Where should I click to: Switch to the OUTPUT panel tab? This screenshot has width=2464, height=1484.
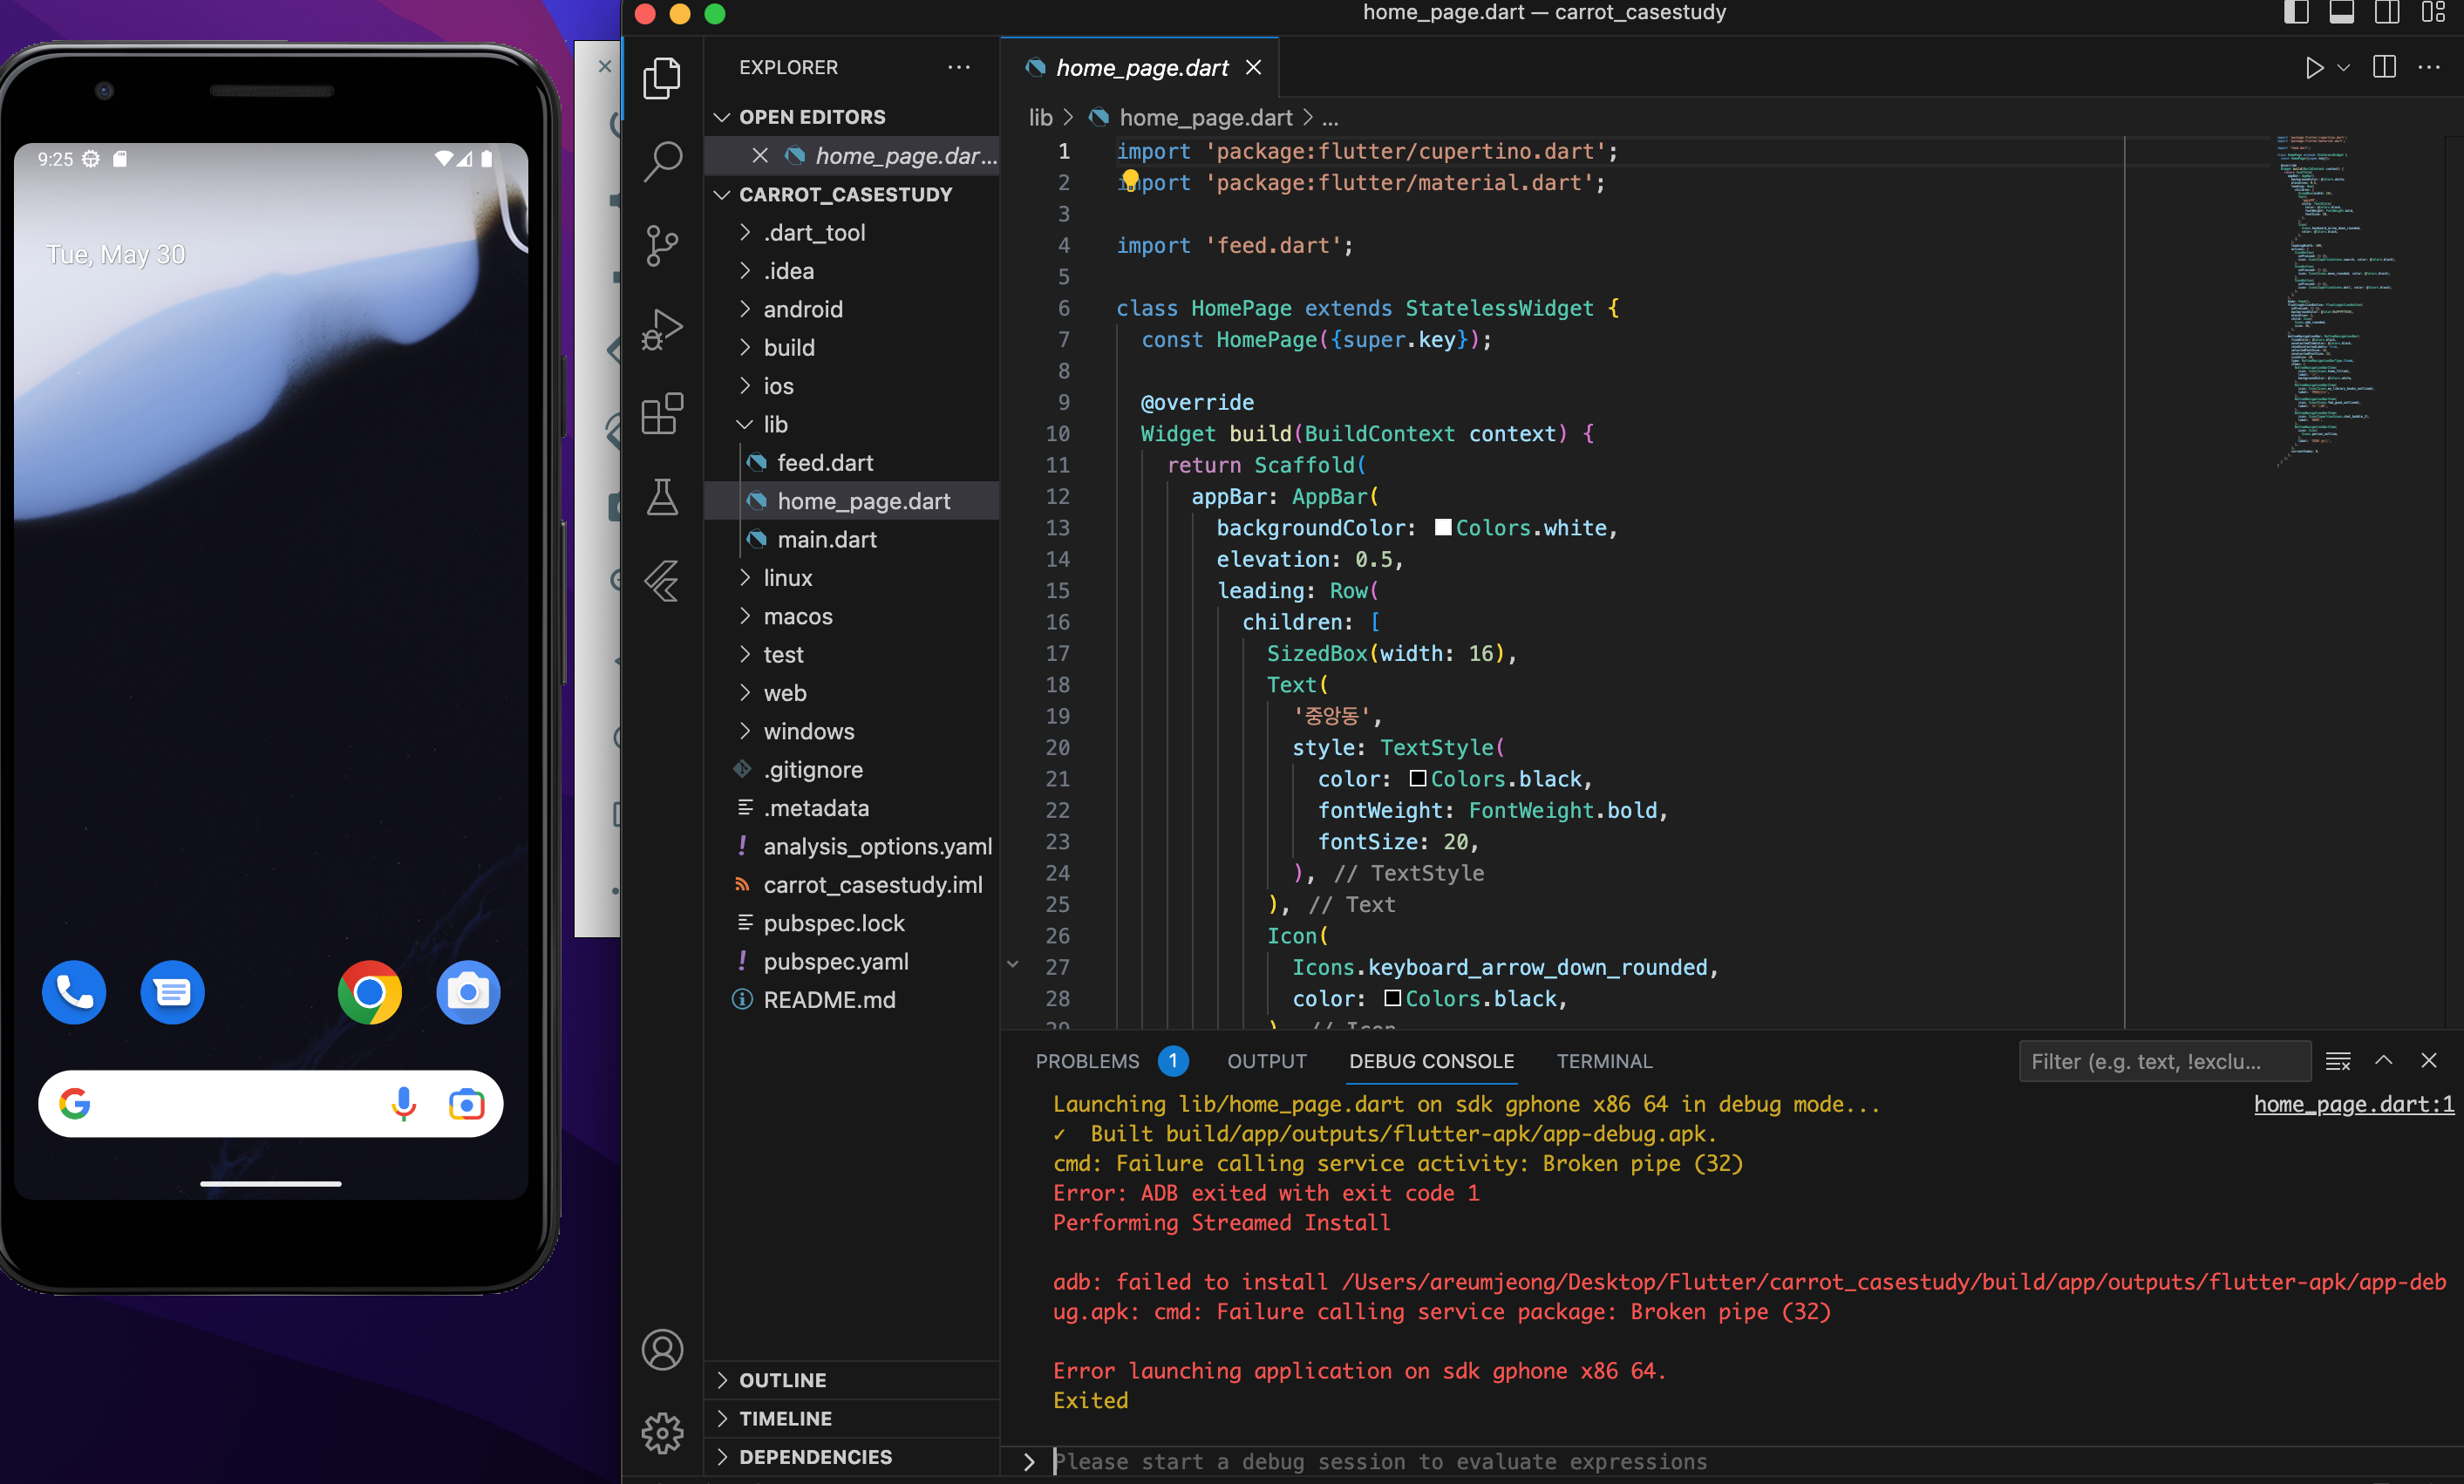[1267, 1061]
